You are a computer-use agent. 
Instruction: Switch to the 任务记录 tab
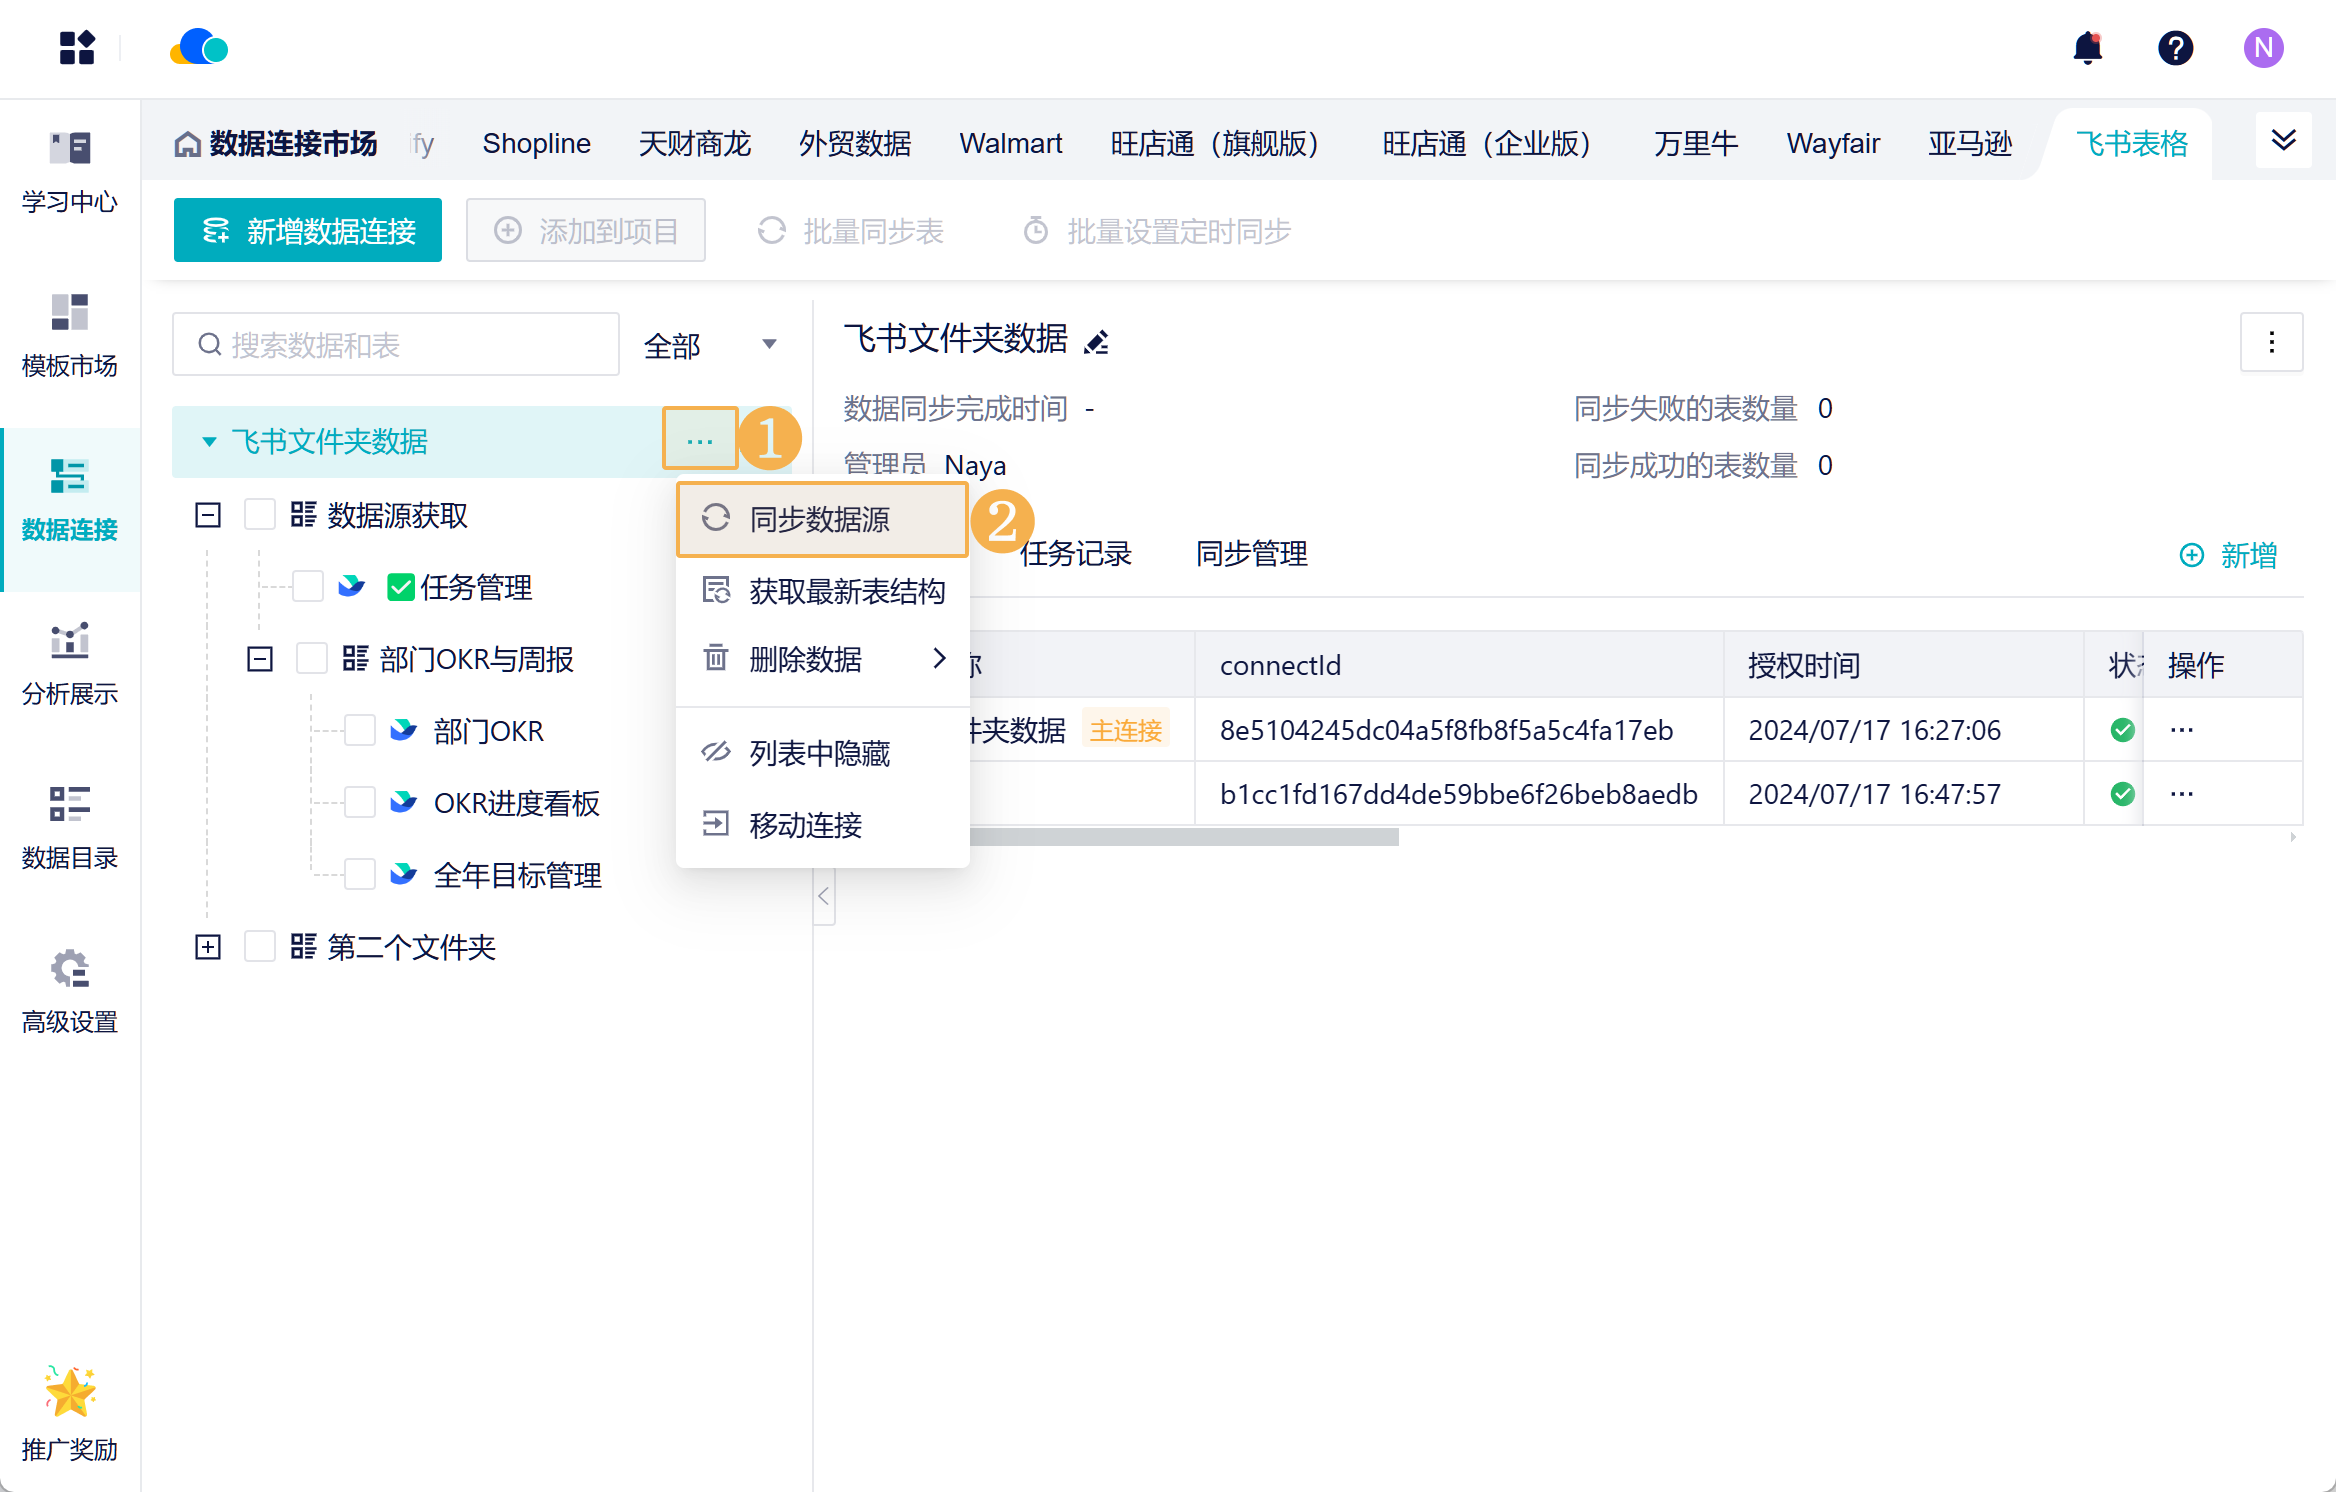click(1076, 553)
